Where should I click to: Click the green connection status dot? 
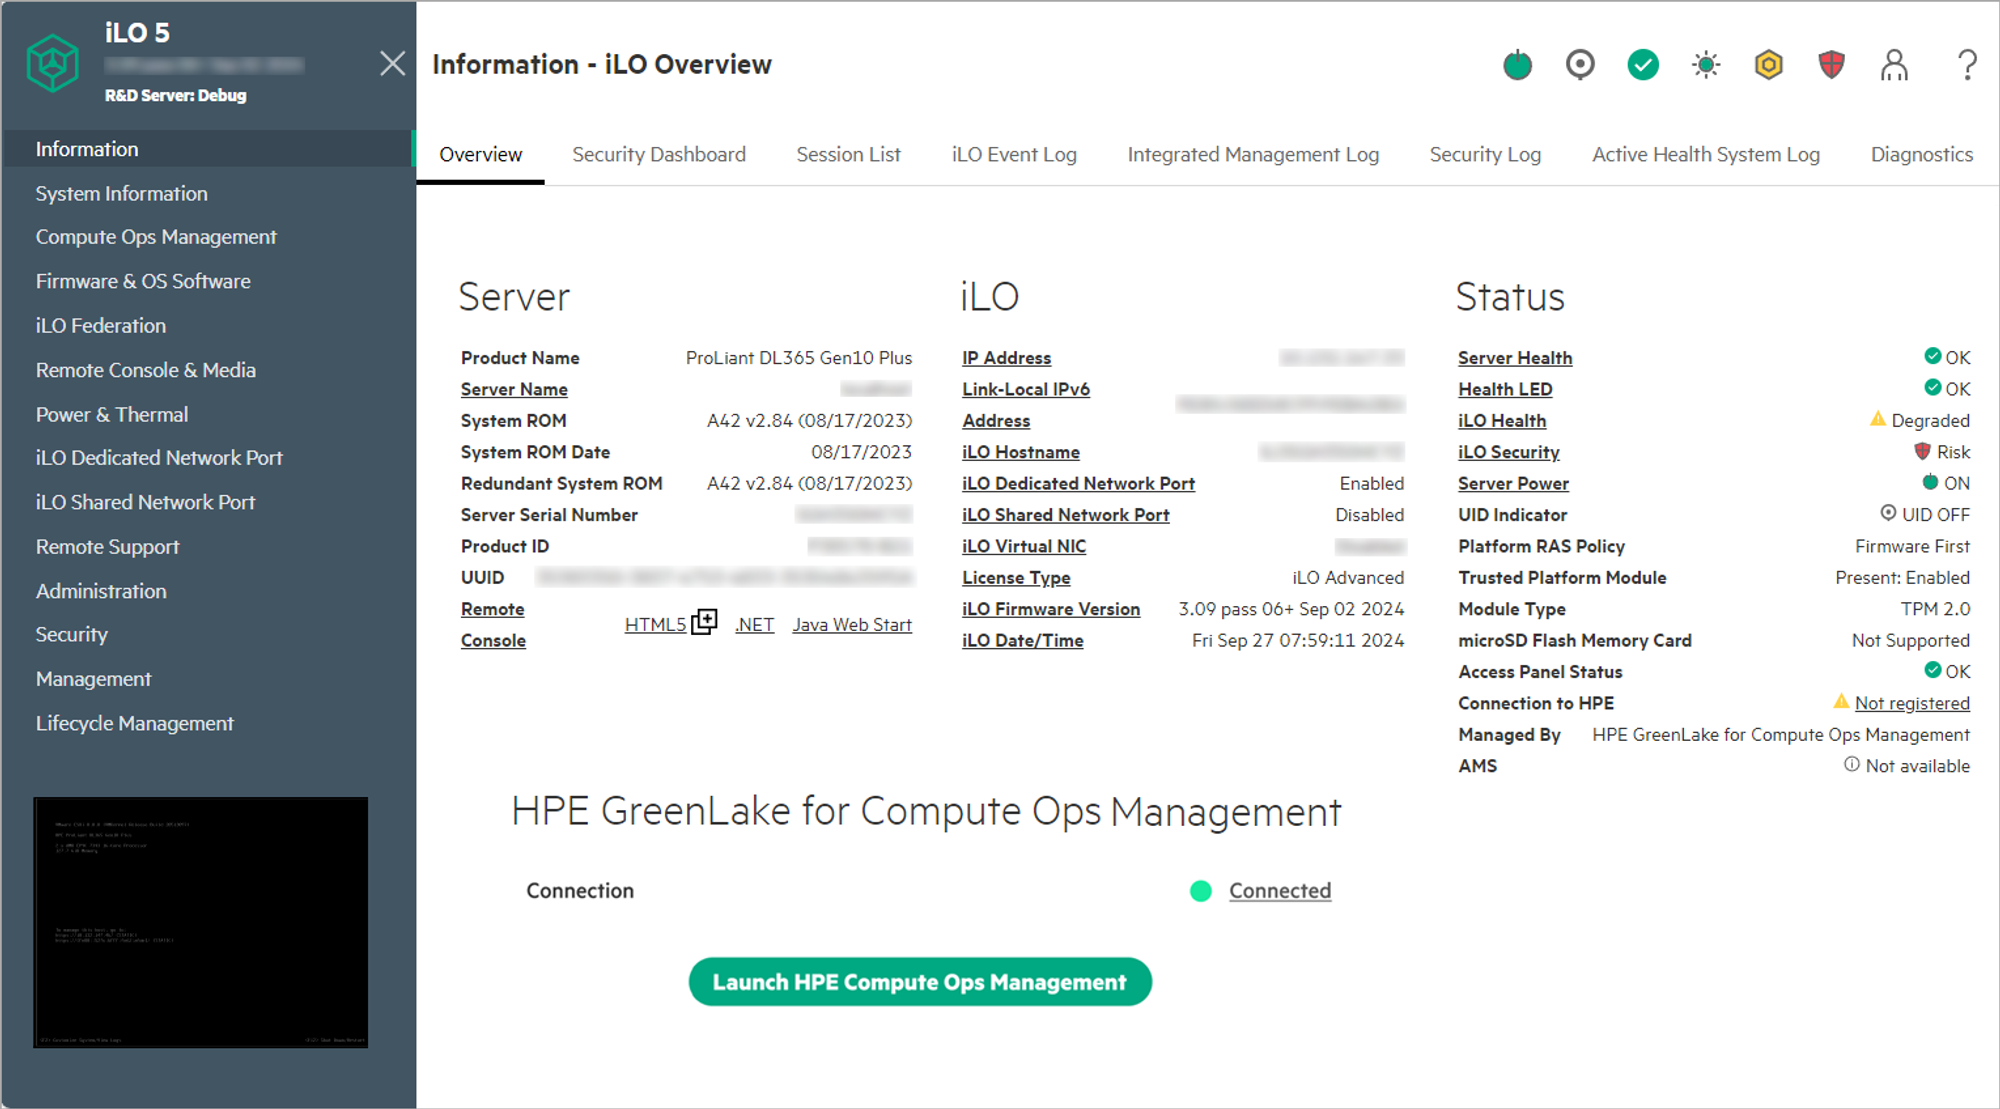coord(1201,891)
